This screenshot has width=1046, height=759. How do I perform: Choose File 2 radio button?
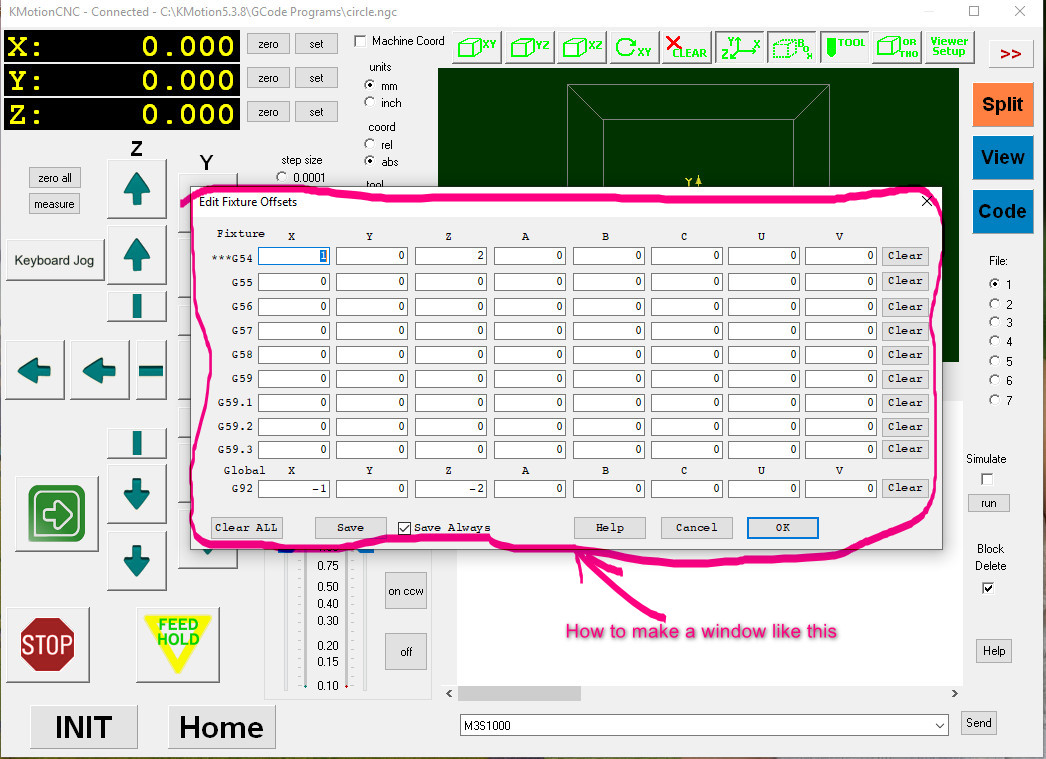[x=993, y=304]
